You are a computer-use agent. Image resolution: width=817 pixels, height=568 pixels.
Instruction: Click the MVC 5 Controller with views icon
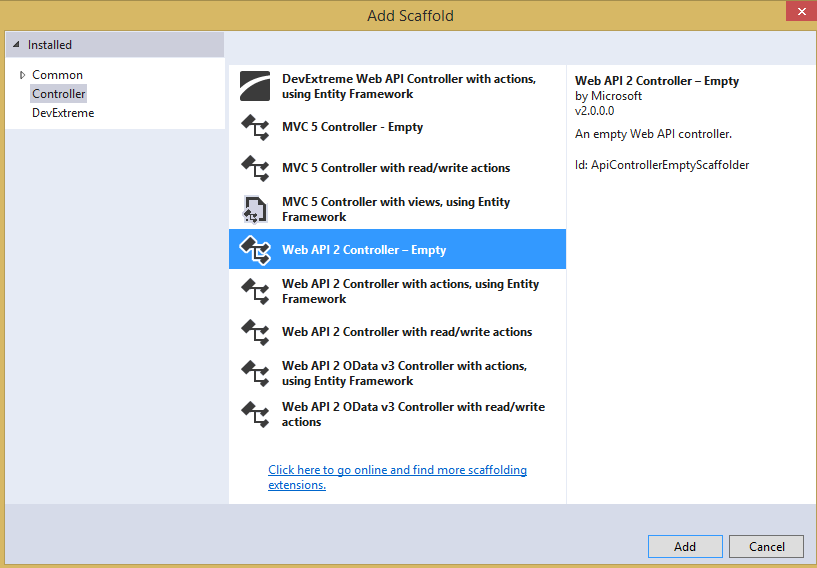255,209
